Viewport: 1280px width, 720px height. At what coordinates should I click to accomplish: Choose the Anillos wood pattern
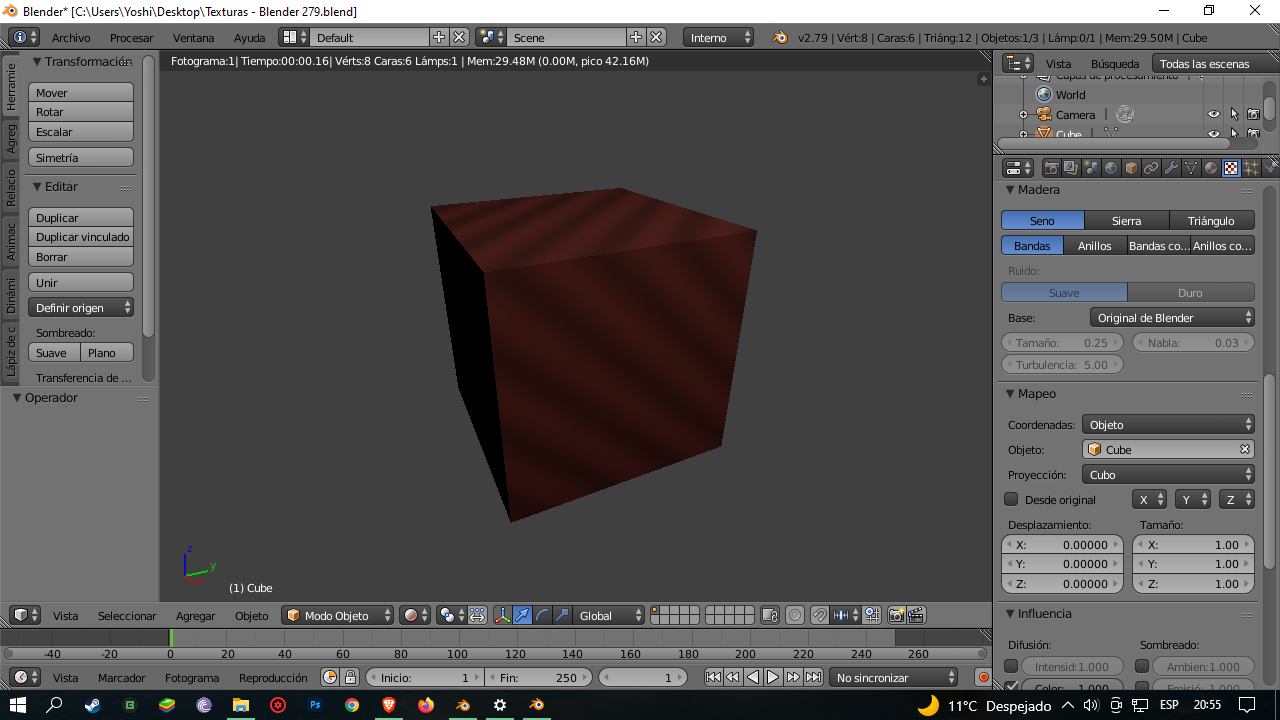pyautogui.click(x=1095, y=246)
